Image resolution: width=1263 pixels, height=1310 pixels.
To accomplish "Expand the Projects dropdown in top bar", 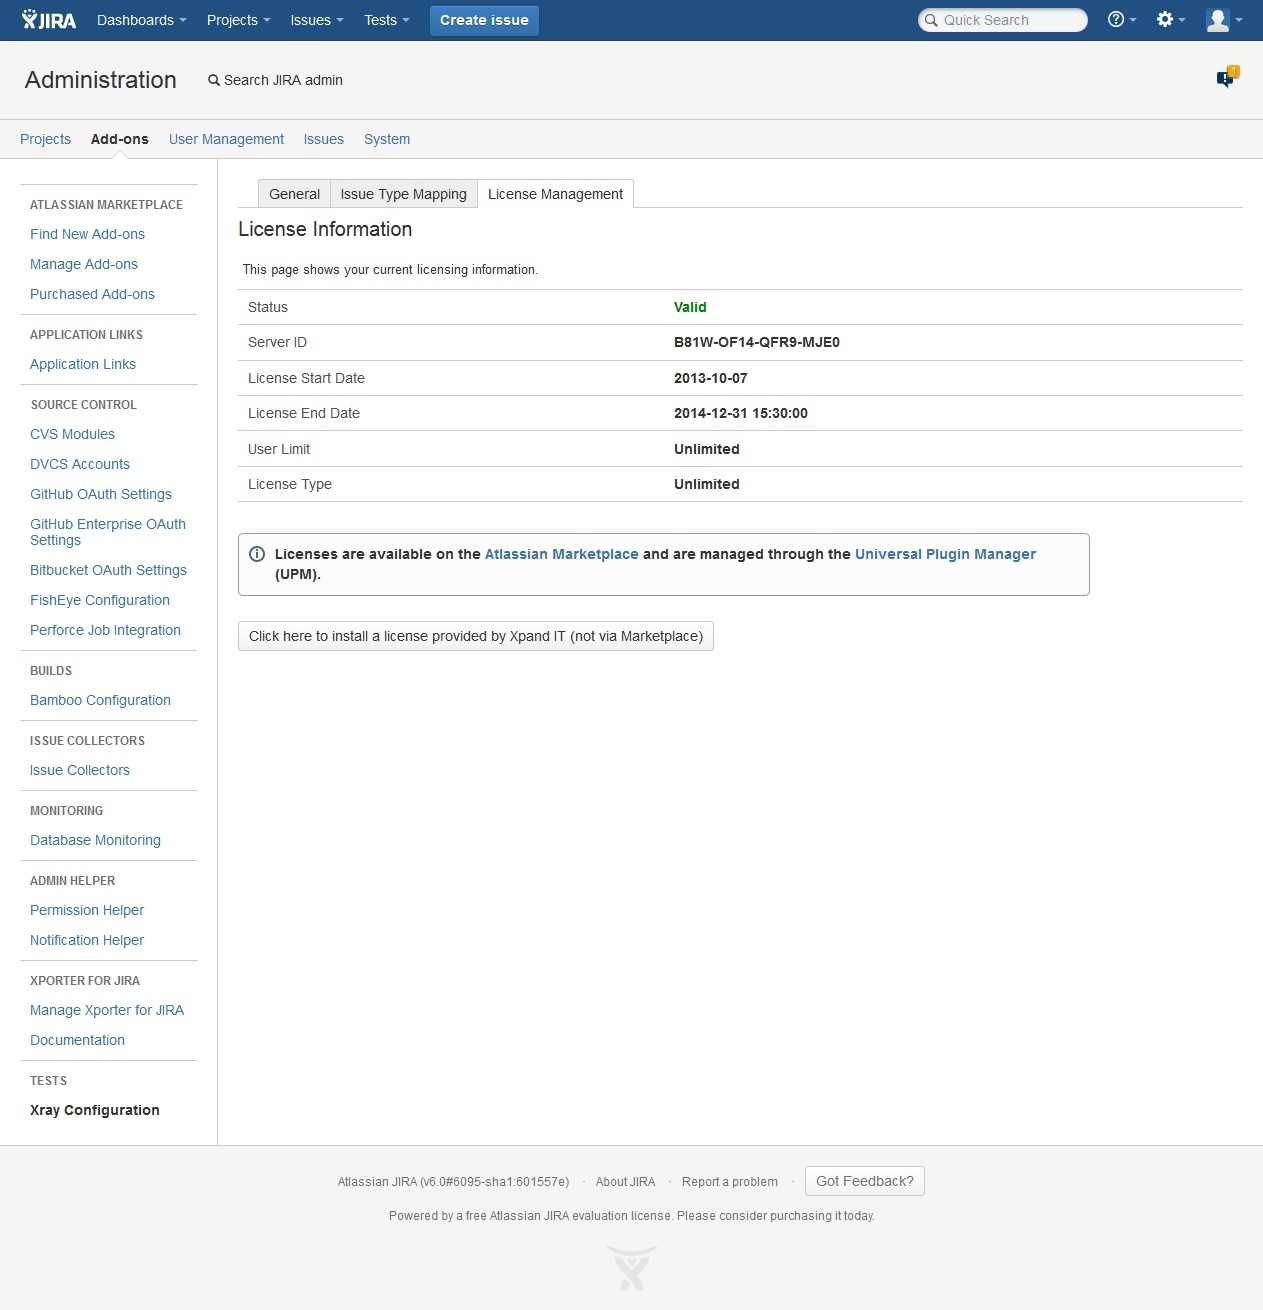I will 238,20.
